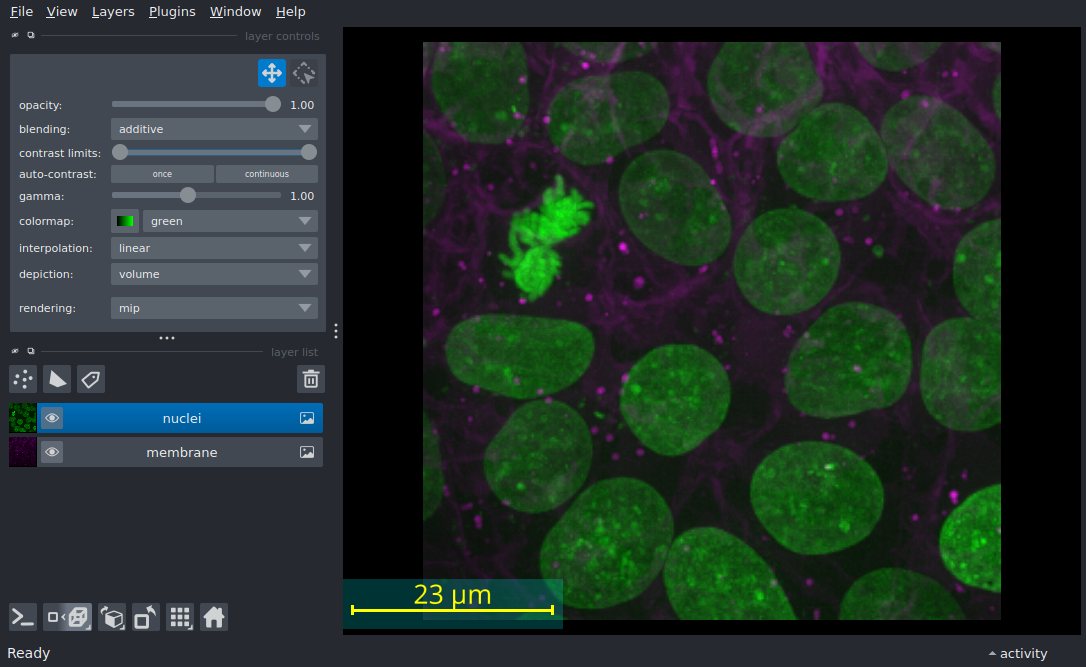Viewport: 1086px width, 667px height.
Task: Click the gamma slider handle
Action: [188, 195]
